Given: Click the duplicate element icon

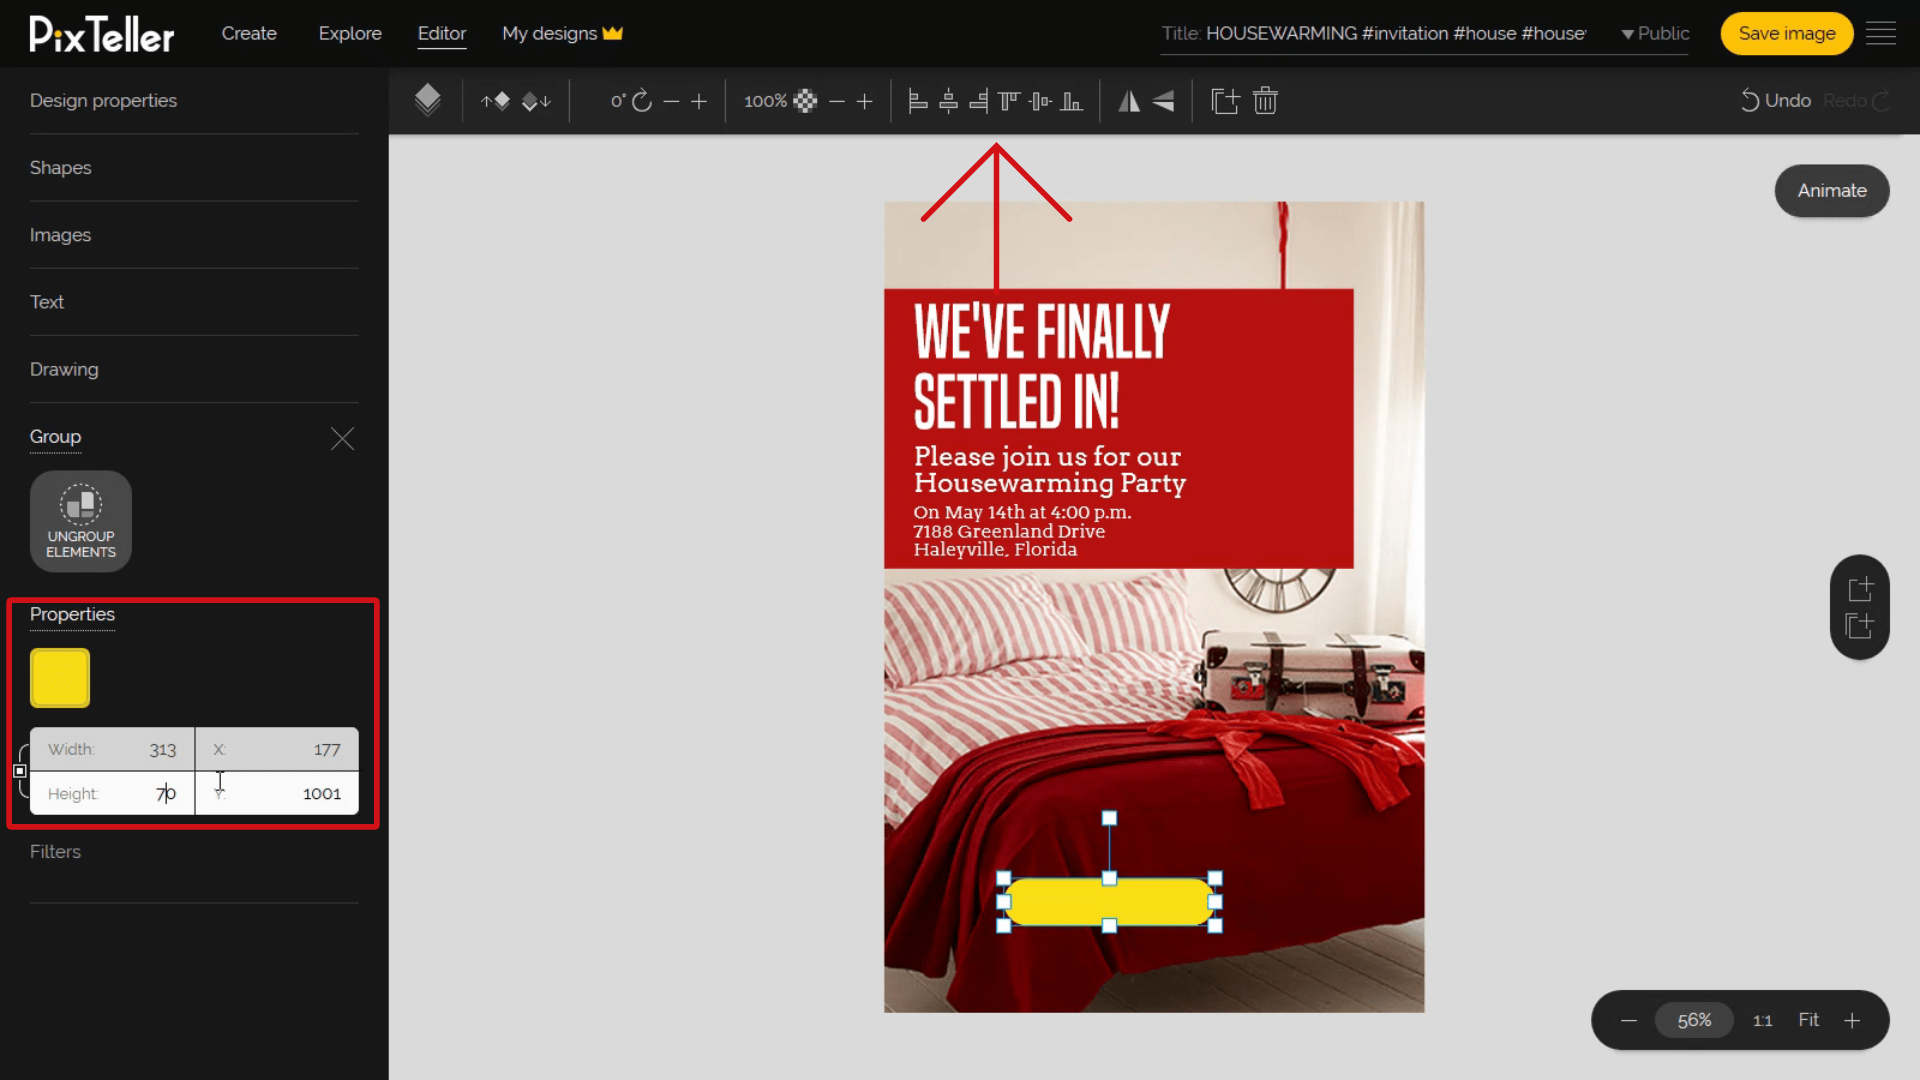Looking at the screenshot, I should click(x=1224, y=100).
